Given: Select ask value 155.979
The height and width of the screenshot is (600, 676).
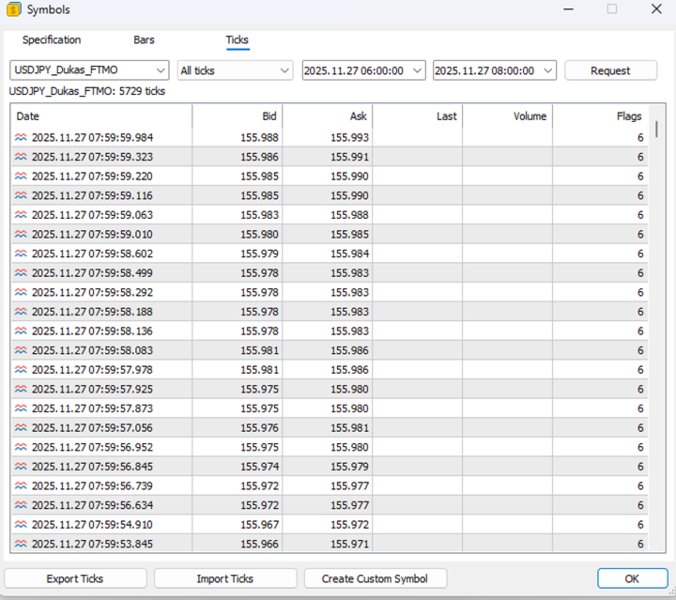Looking at the screenshot, I should click(x=350, y=466).
